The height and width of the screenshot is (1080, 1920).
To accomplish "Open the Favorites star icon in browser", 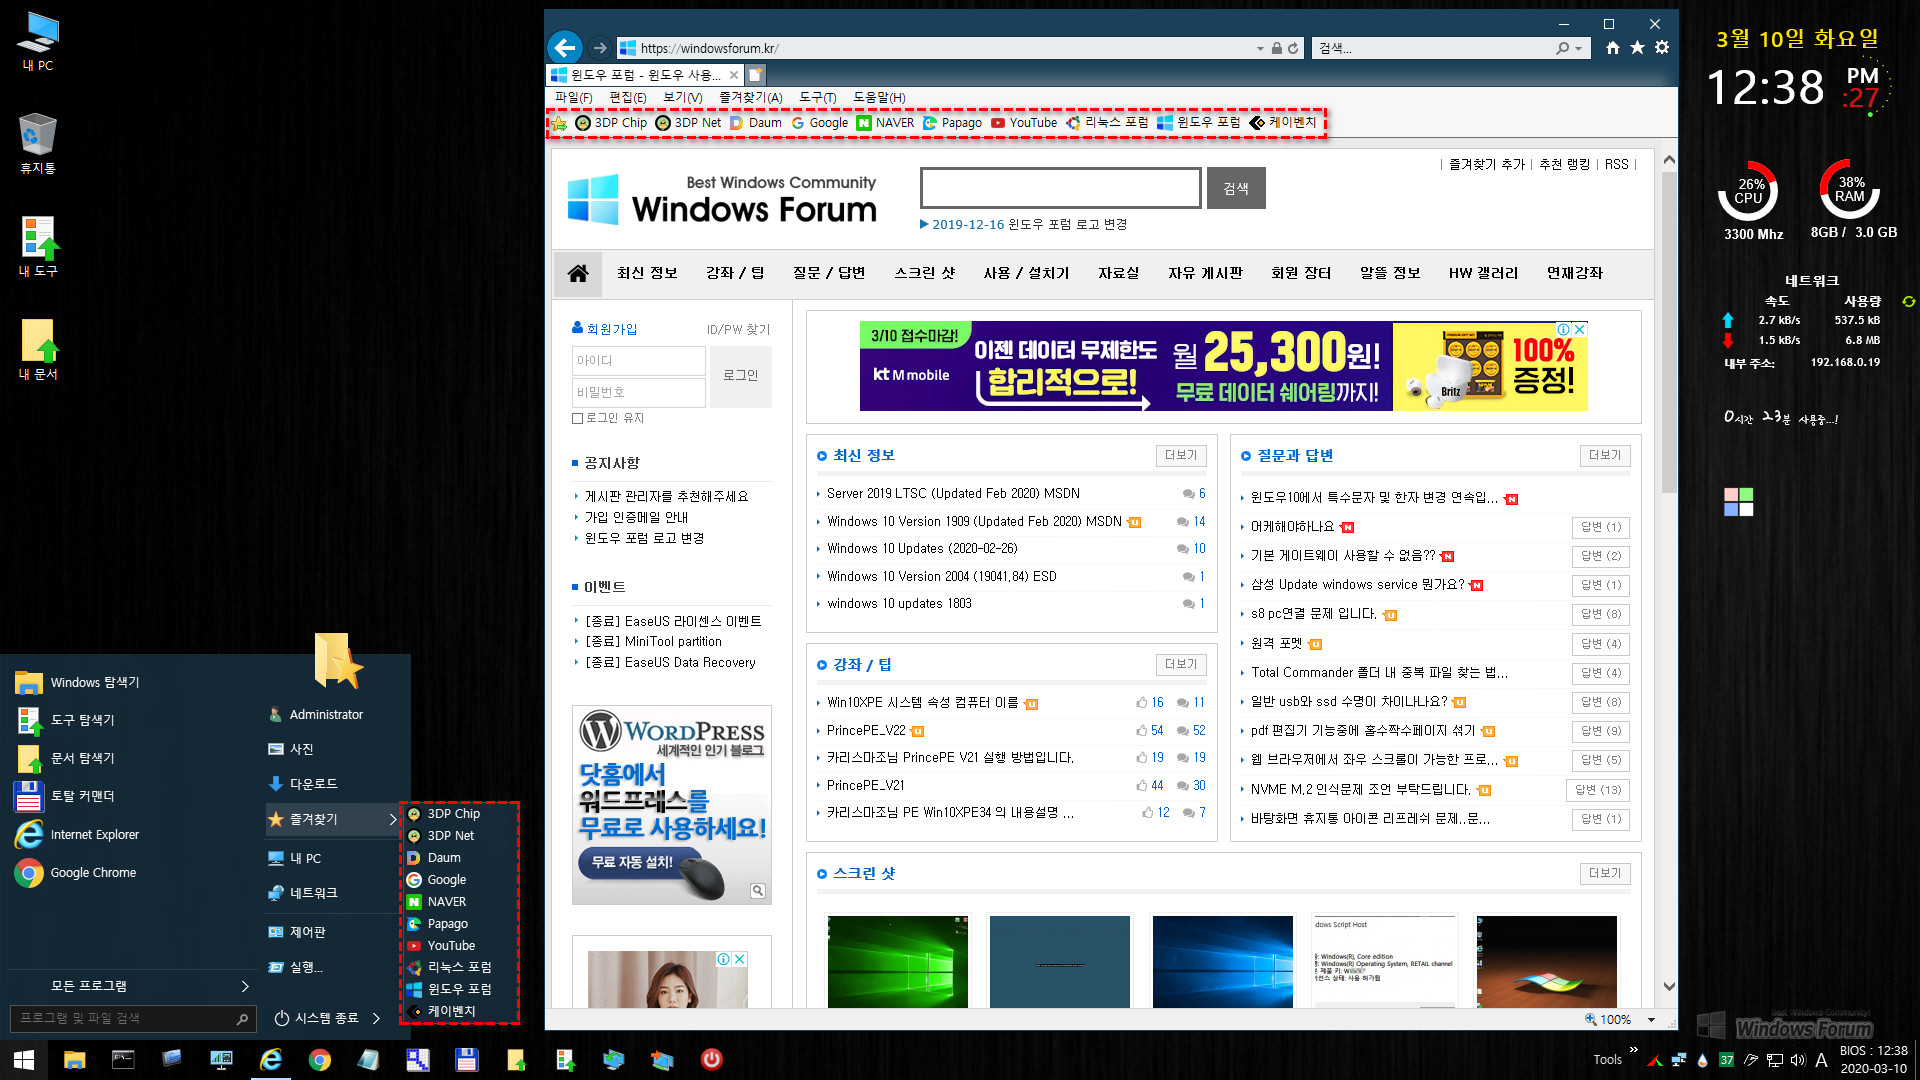I will pyautogui.click(x=1637, y=48).
